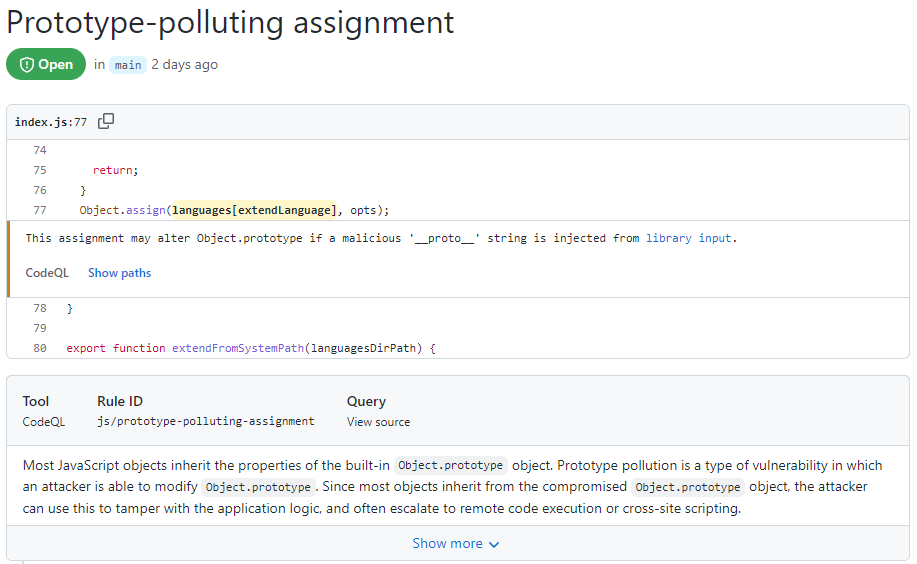Click the CodeQL value under Tool

tap(44, 422)
